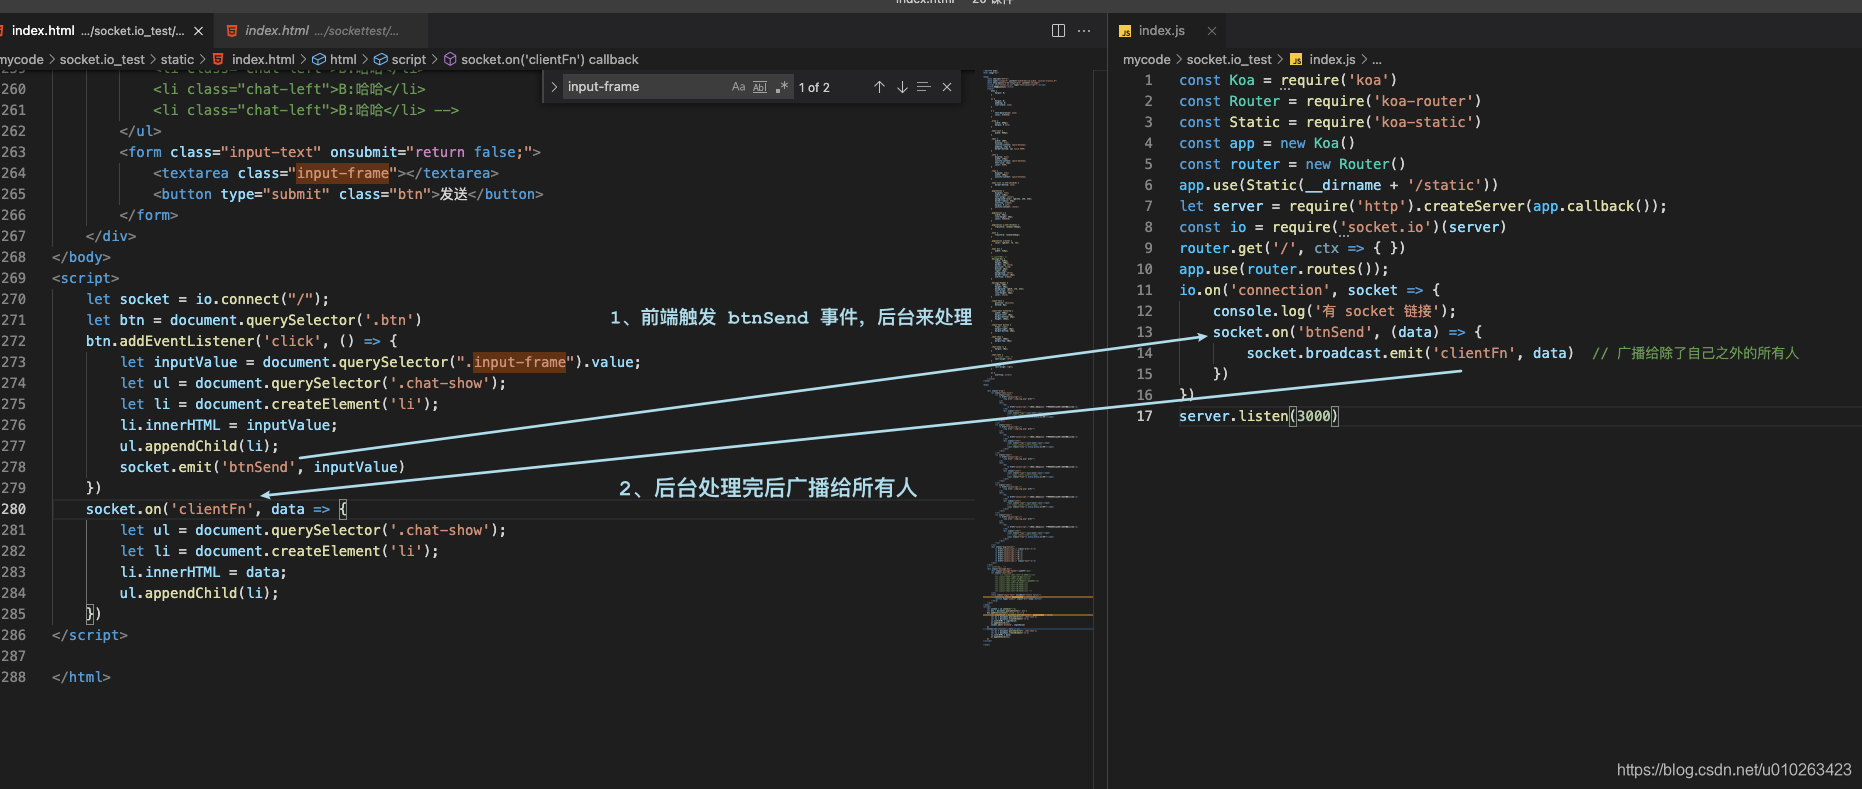This screenshot has height=789, width=1862.
Task: Go to next find match arrow
Action: (902, 87)
